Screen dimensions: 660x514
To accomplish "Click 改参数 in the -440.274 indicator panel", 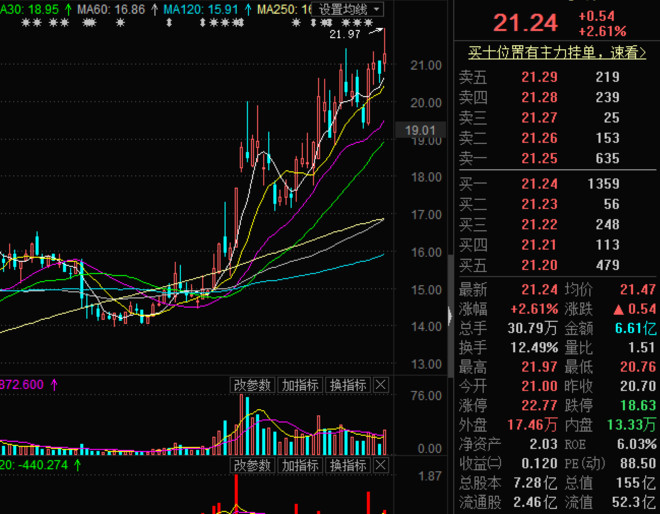I will pyautogui.click(x=252, y=465).
